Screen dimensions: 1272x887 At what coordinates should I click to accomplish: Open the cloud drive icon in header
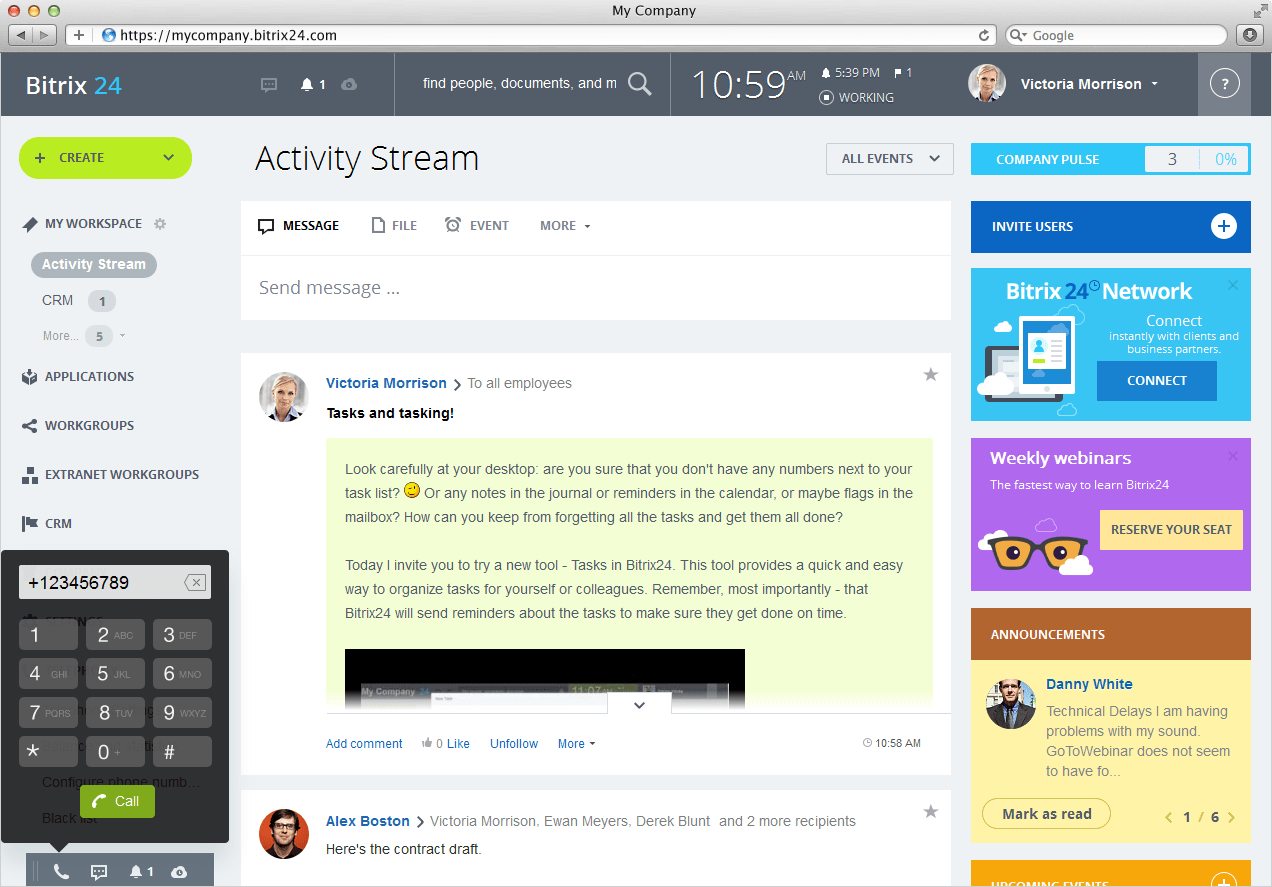point(349,85)
